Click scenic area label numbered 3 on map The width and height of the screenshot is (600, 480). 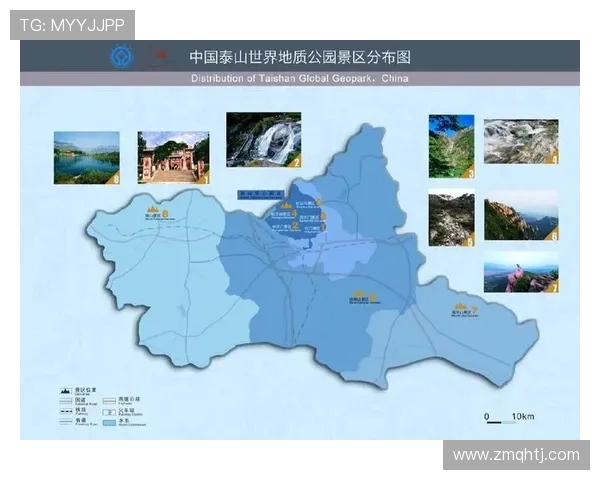click(313, 218)
